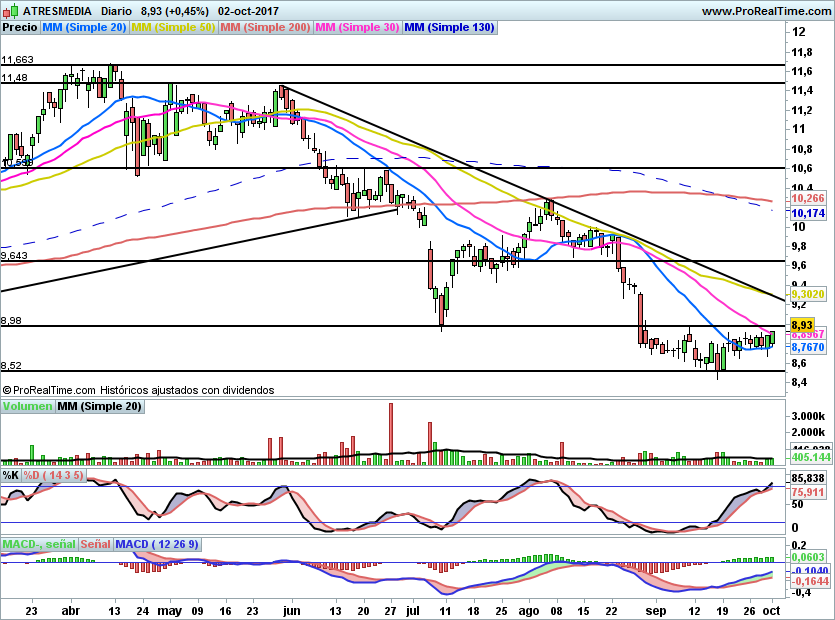Select the %D (14 3 5) label
The width and height of the screenshot is (835, 620).
click(x=53, y=475)
